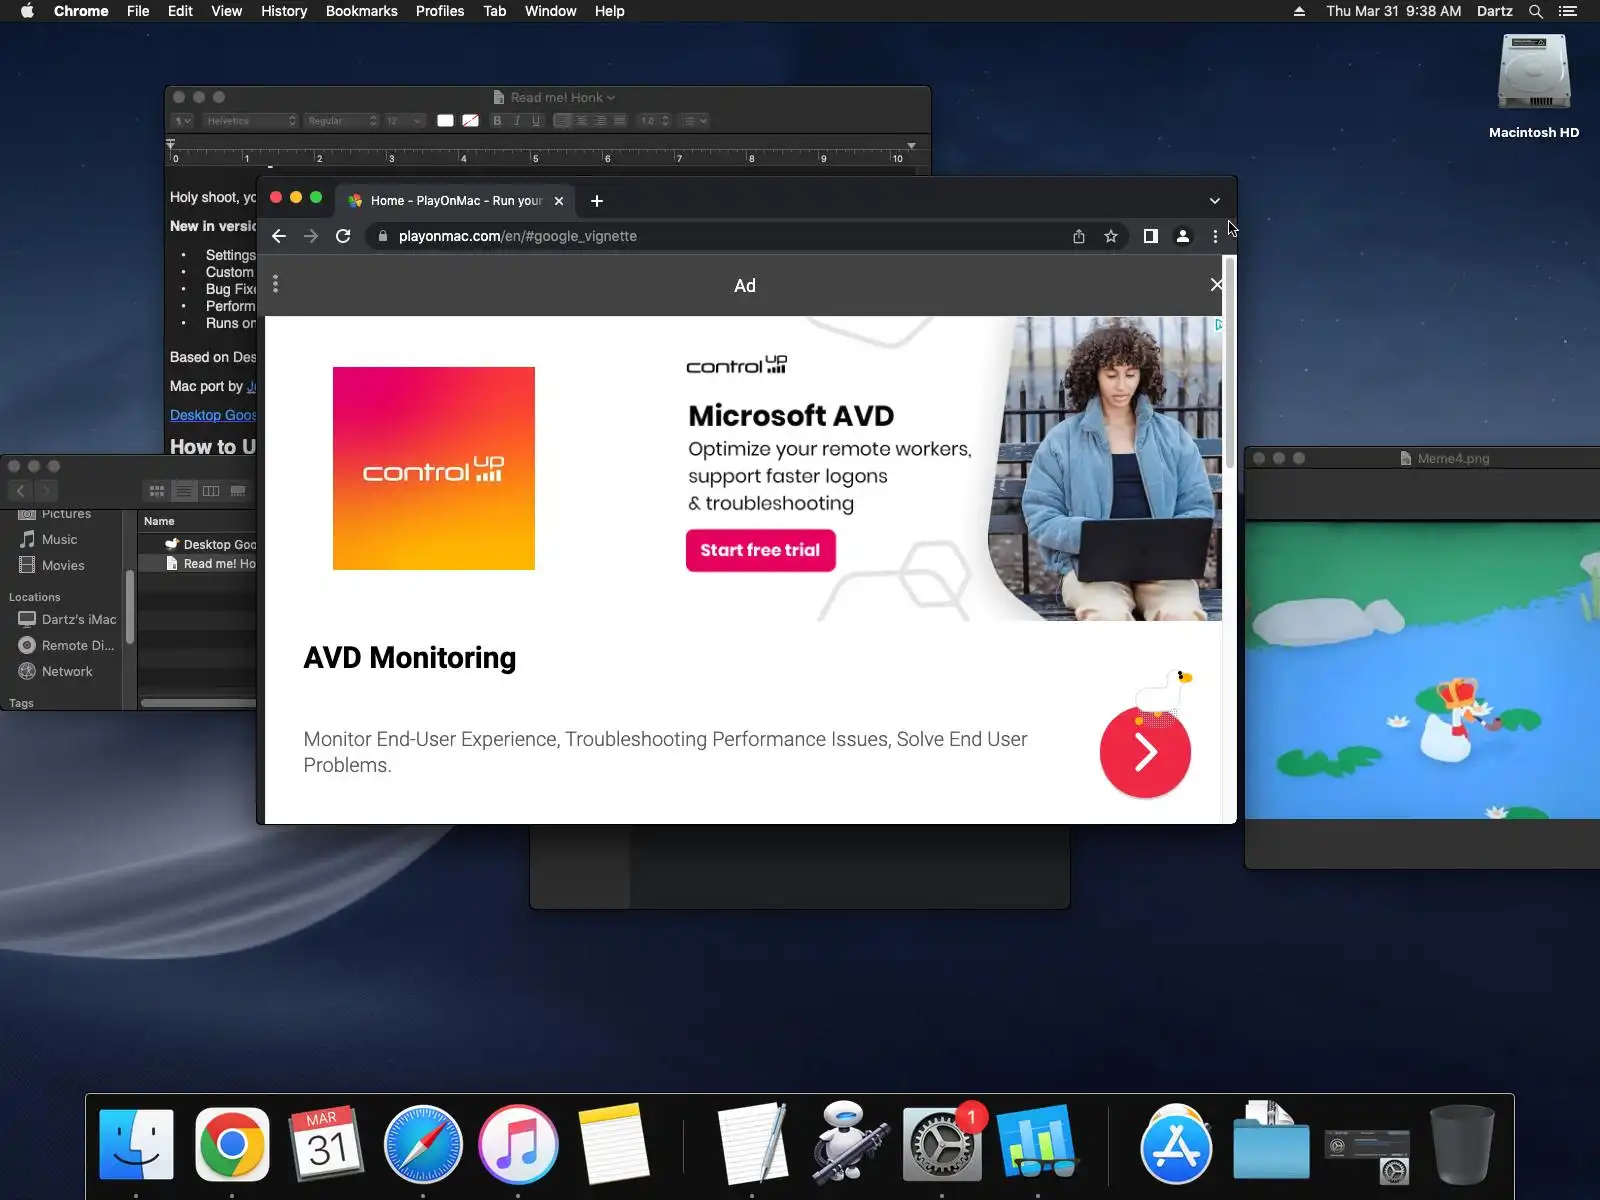Open the Regular typeface dropdown in TextEdit

(x=341, y=121)
